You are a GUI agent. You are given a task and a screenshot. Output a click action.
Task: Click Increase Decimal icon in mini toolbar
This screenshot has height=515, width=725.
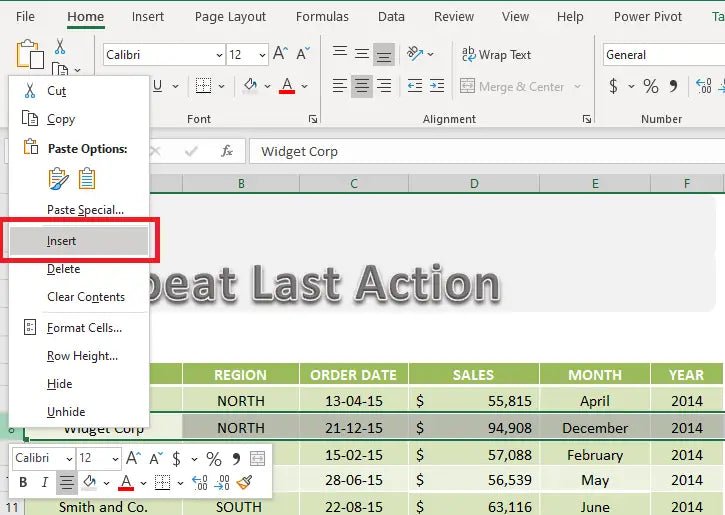199,483
